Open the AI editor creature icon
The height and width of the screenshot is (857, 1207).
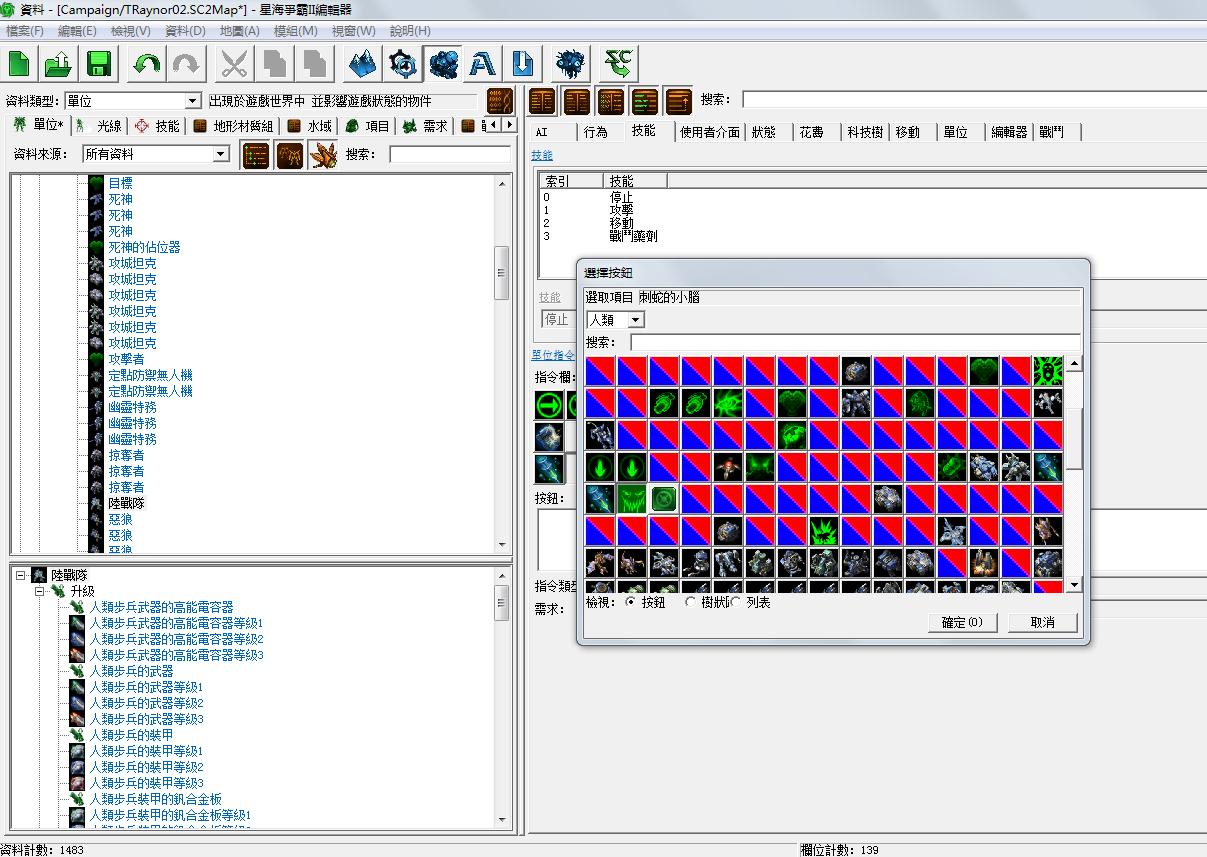(x=572, y=65)
